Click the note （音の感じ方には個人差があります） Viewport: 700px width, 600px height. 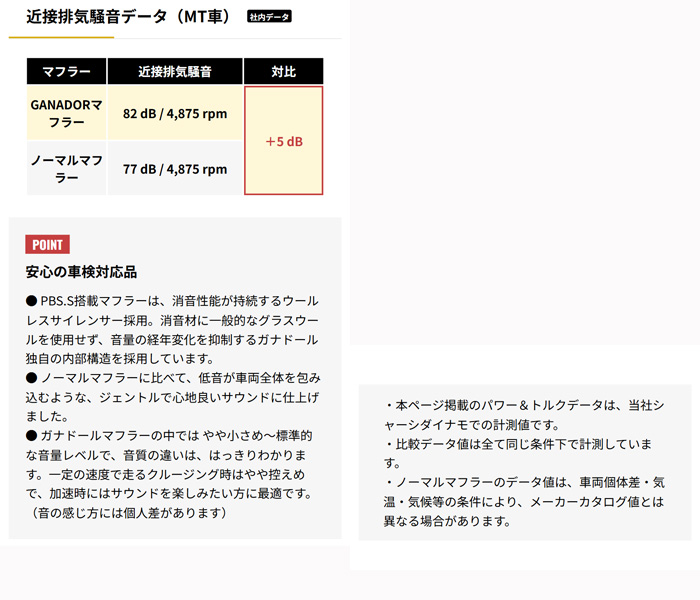pyautogui.click(x=128, y=513)
